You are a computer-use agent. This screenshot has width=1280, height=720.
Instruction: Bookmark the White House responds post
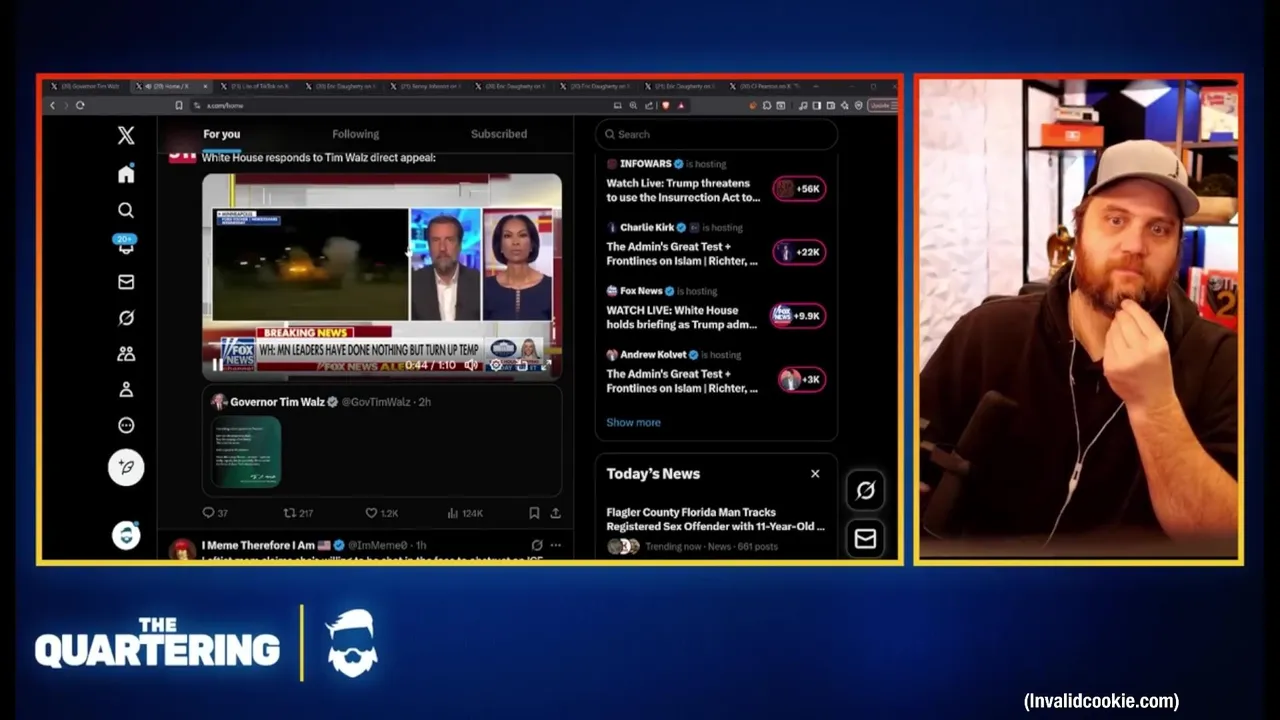(x=534, y=513)
